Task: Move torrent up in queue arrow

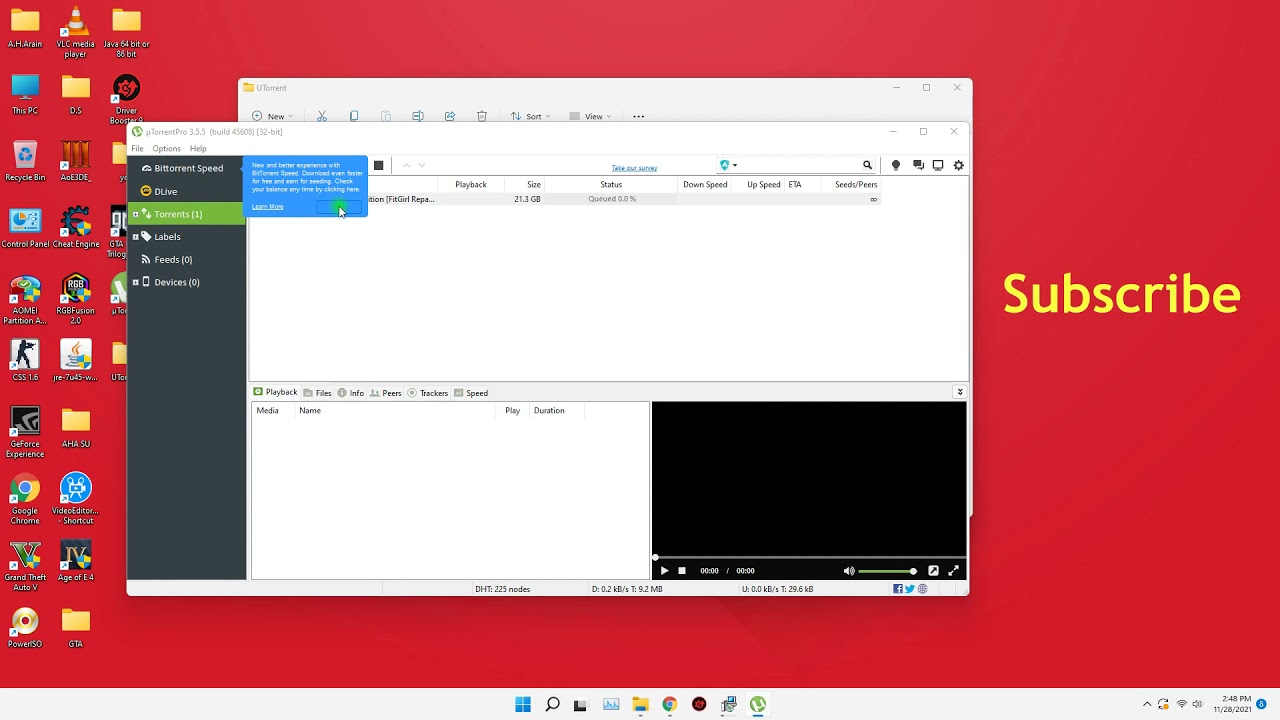Action: point(406,165)
